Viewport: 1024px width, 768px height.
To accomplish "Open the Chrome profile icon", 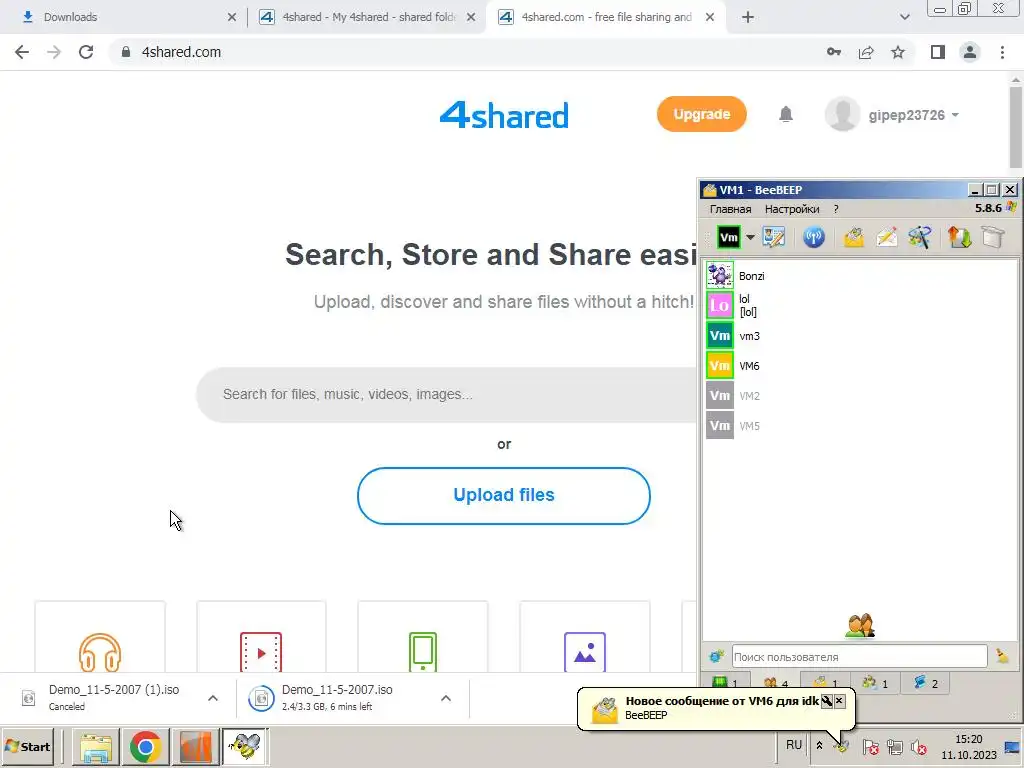I will pyautogui.click(x=970, y=52).
